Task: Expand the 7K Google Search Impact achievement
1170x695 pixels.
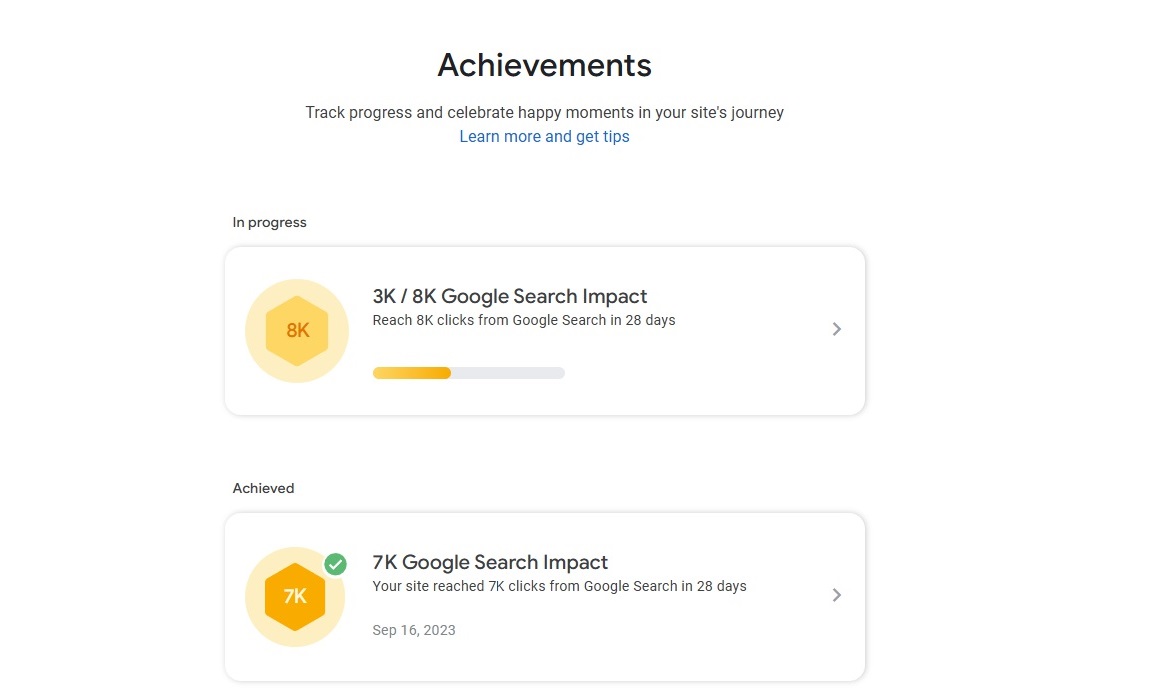Action: coord(836,594)
